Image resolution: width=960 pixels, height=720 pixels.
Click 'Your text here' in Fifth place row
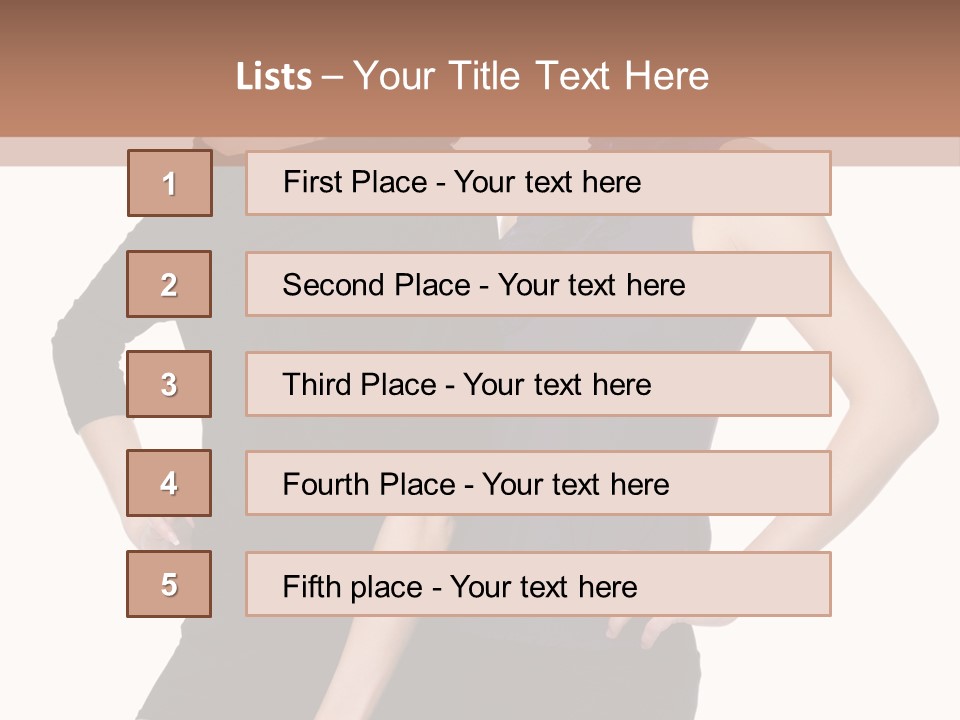click(544, 587)
